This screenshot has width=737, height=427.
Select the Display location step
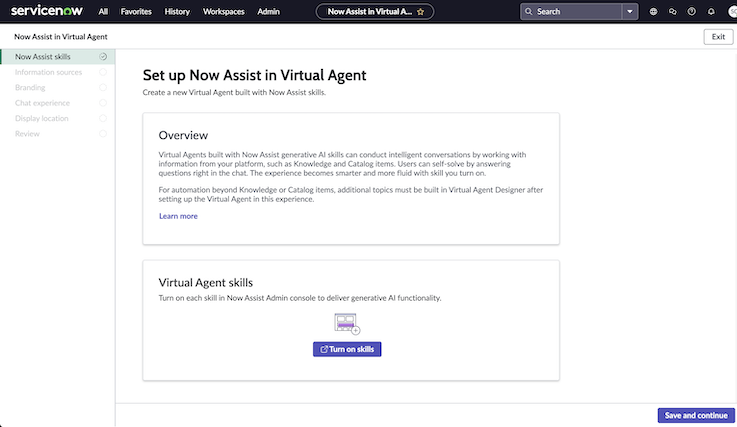(57, 119)
